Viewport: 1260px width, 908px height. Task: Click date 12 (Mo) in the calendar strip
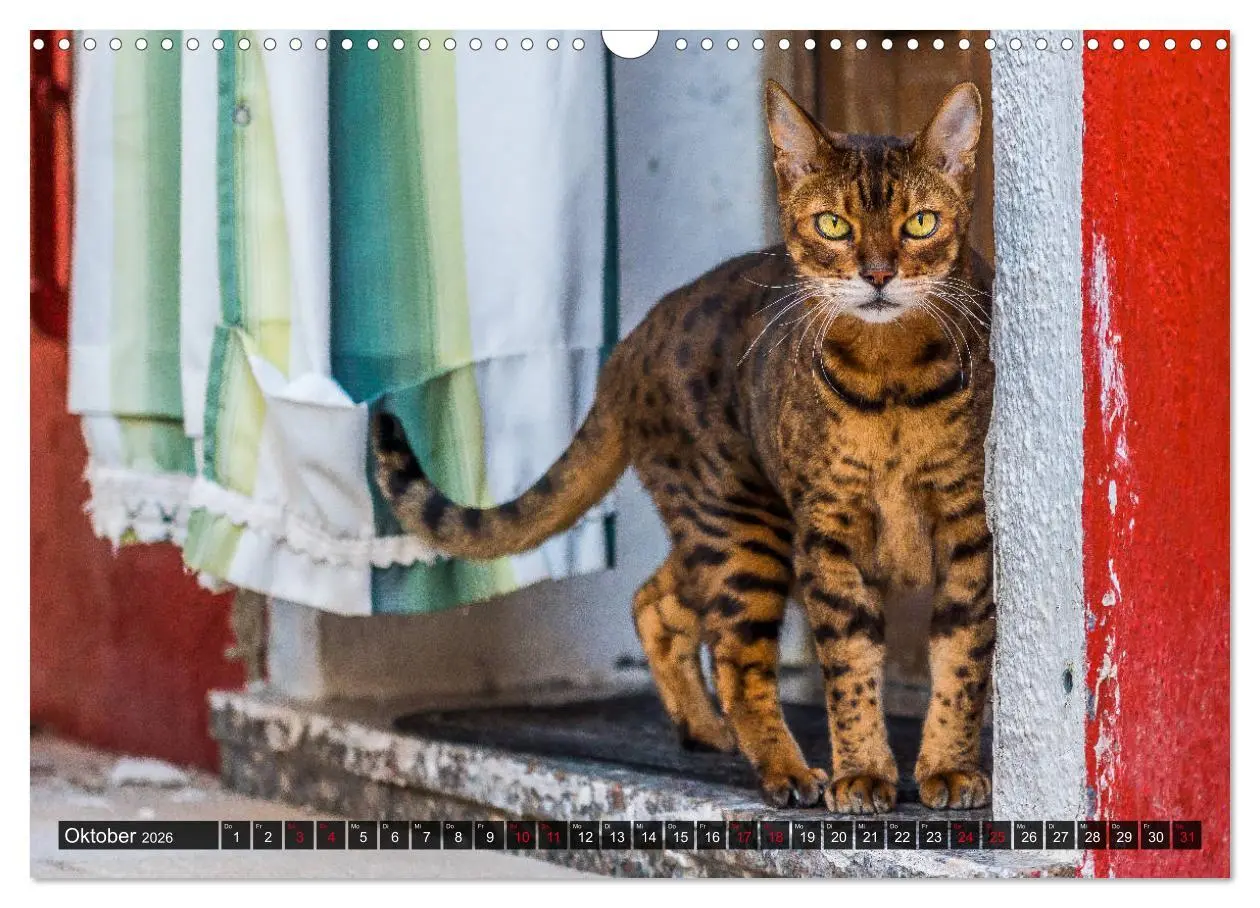[x=584, y=836]
